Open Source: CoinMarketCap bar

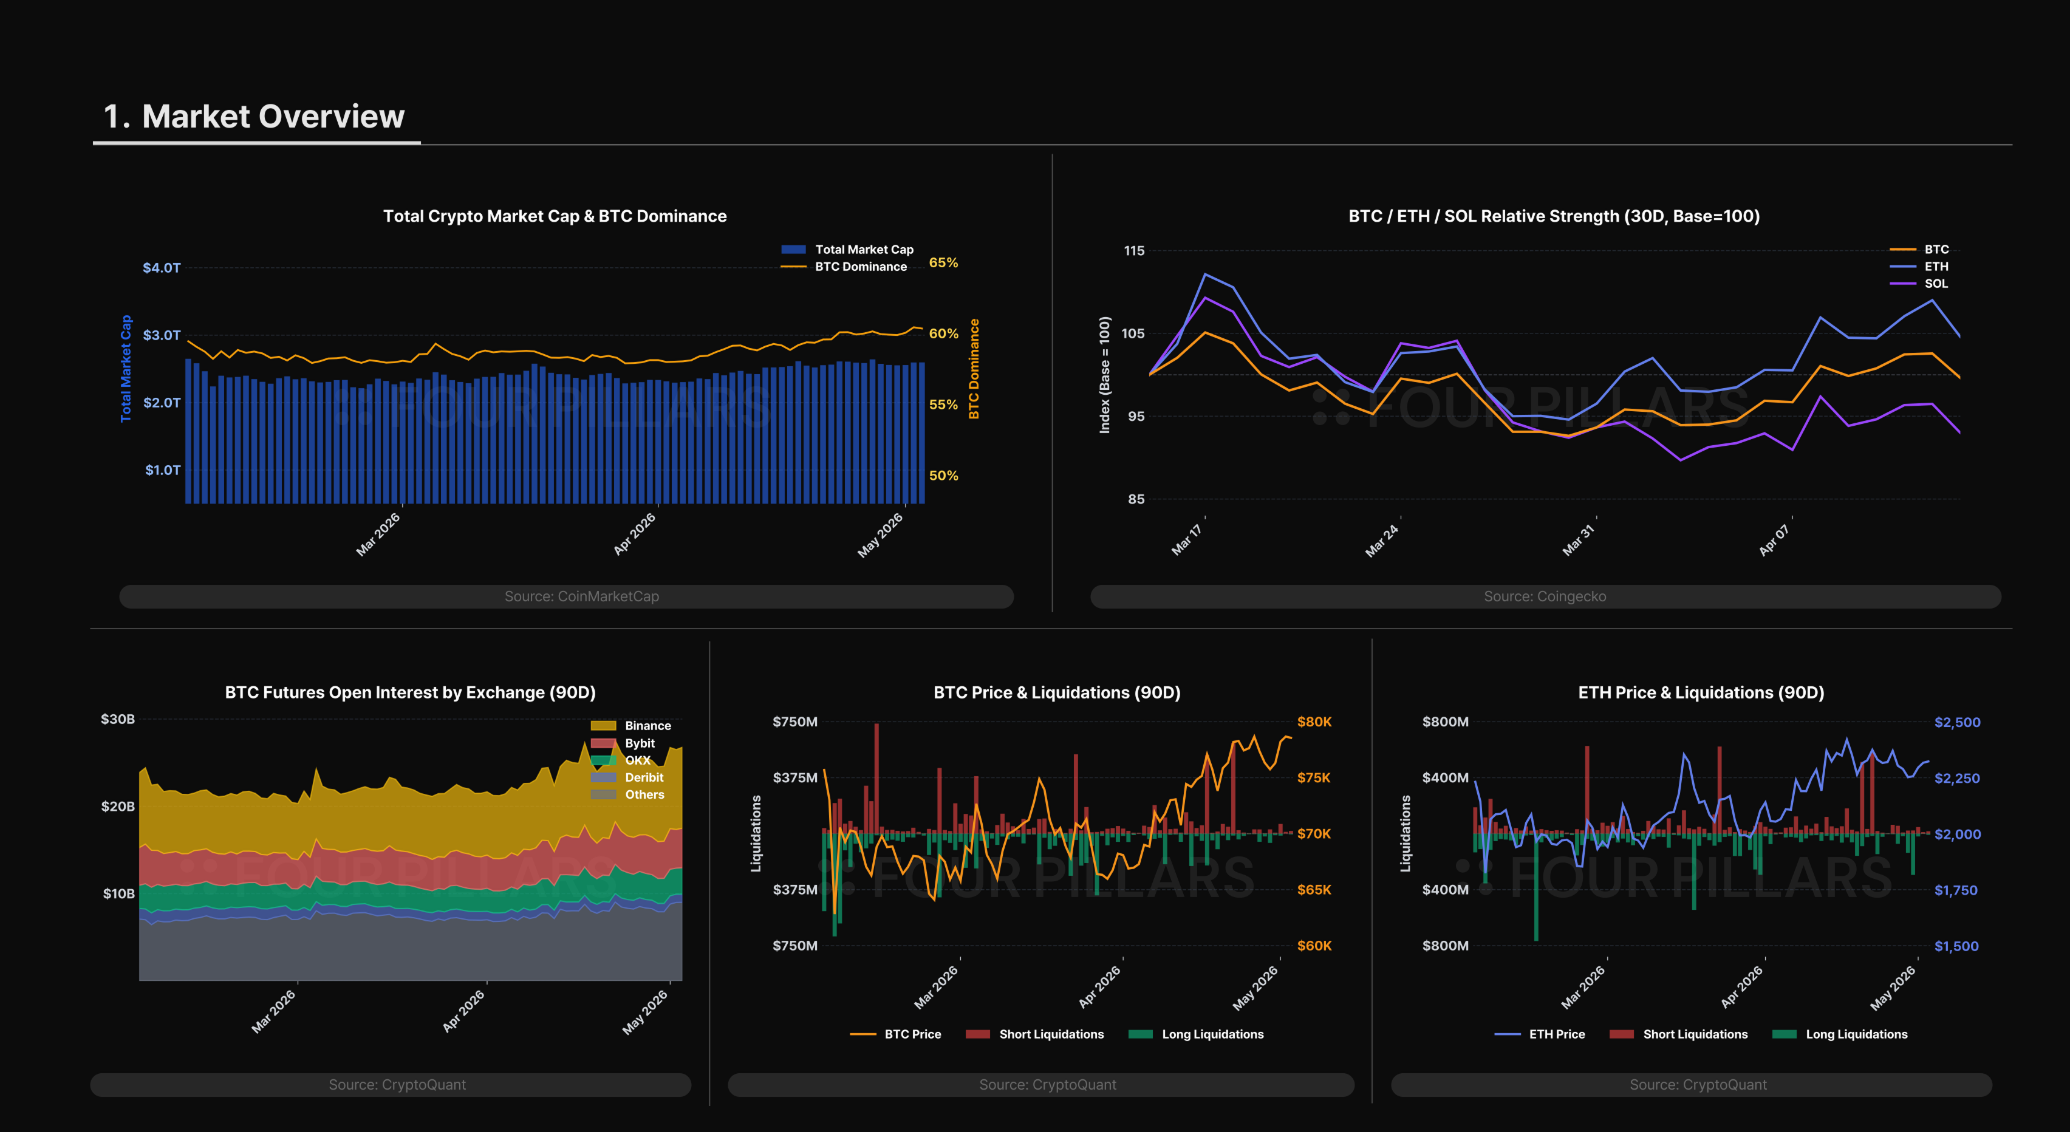pos(566,596)
